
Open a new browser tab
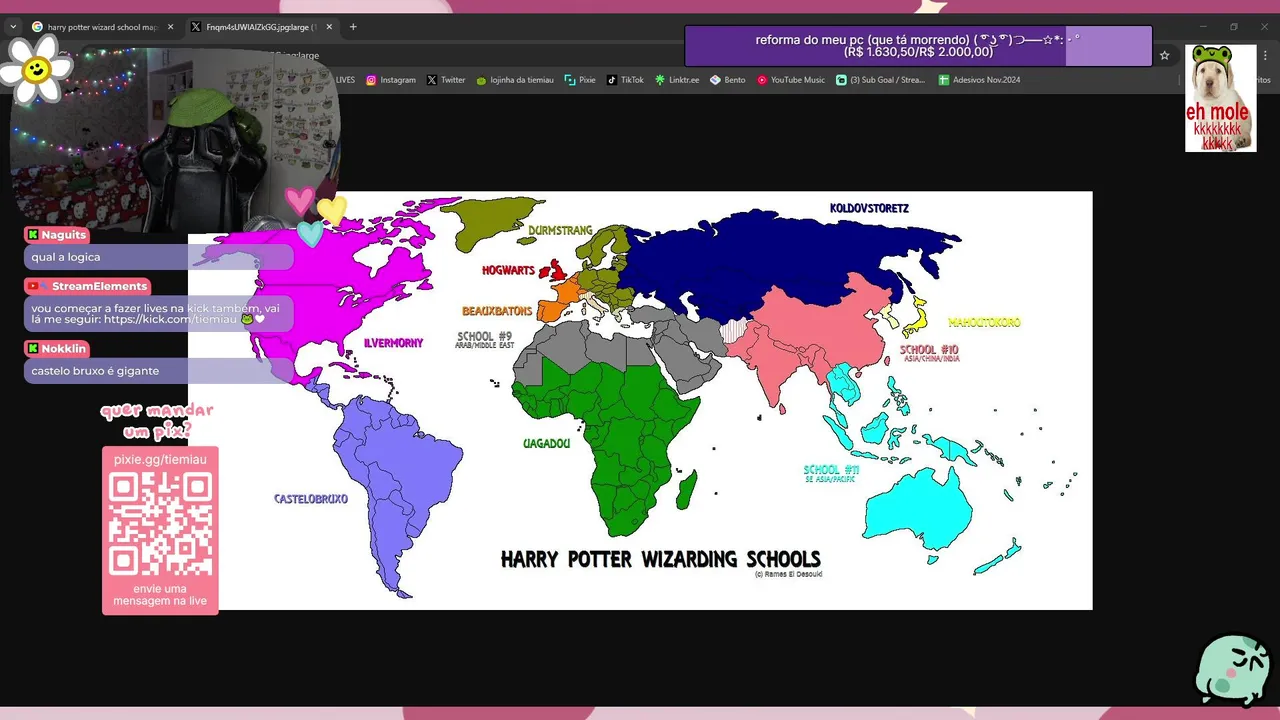pos(353,27)
